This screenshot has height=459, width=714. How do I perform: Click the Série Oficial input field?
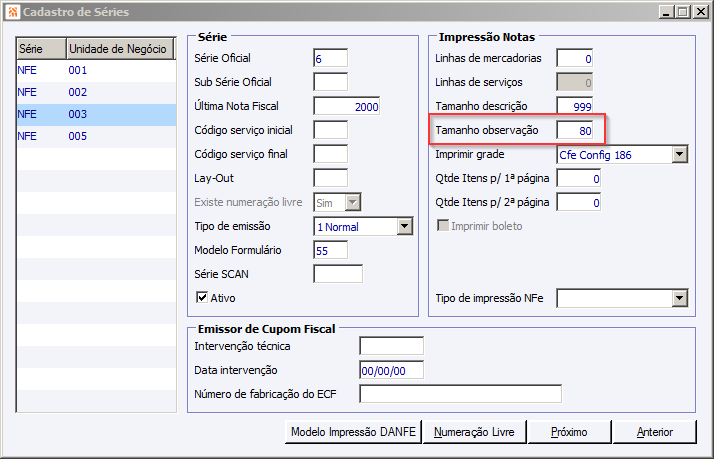pyautogui.click(x=330, y=58)
